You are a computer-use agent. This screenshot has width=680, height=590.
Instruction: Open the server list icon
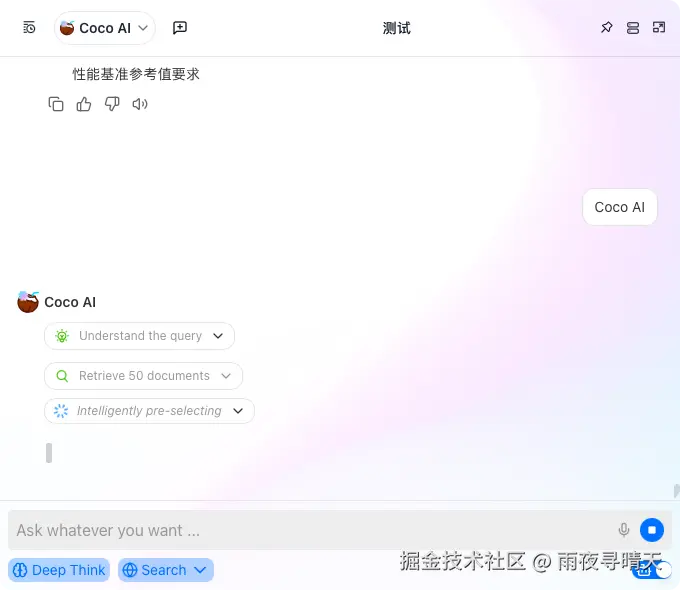(633, 28)
